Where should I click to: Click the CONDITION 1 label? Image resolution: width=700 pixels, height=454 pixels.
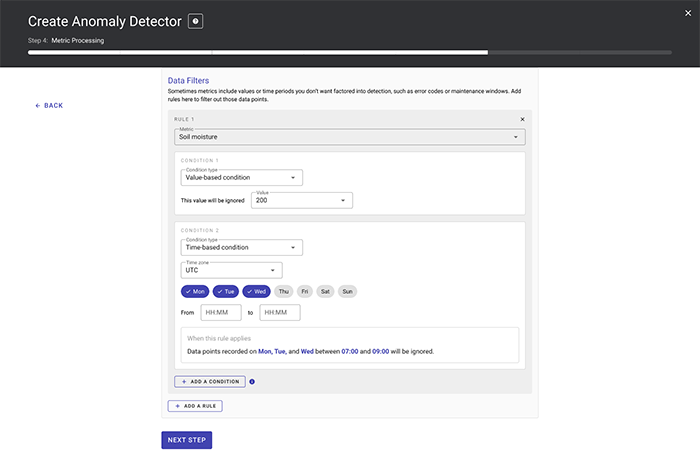click(x=200, y=160)
